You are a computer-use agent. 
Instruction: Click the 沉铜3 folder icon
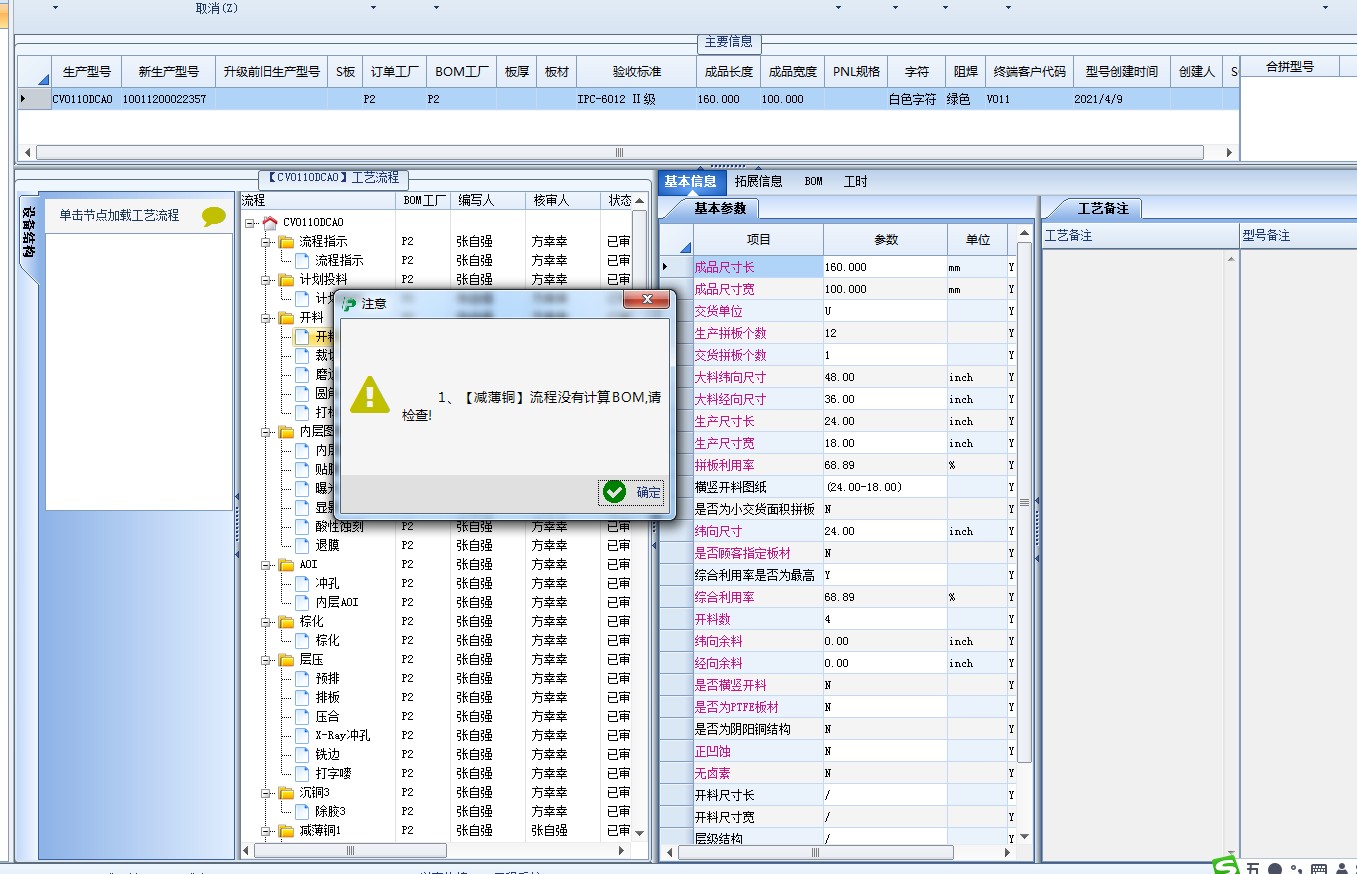click(x=287, y=792)
